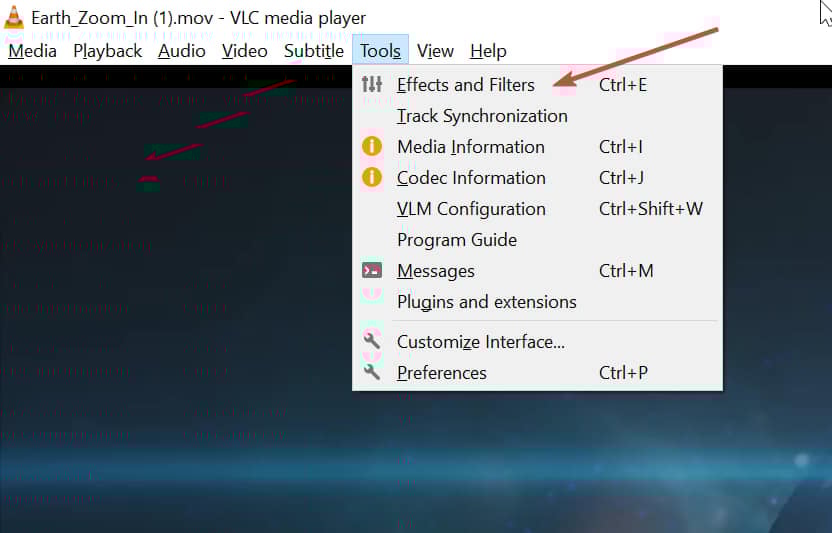Open the Media menu
The image size is (832, 533).
pos(32,51)
